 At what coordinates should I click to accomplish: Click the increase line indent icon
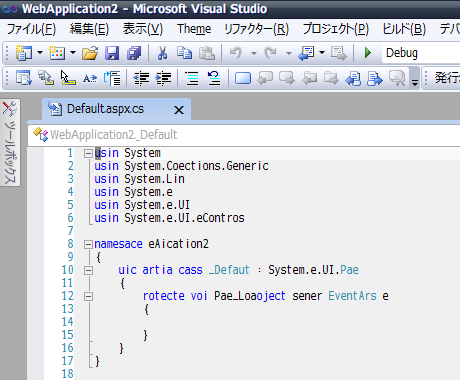[x=163, y=79]
